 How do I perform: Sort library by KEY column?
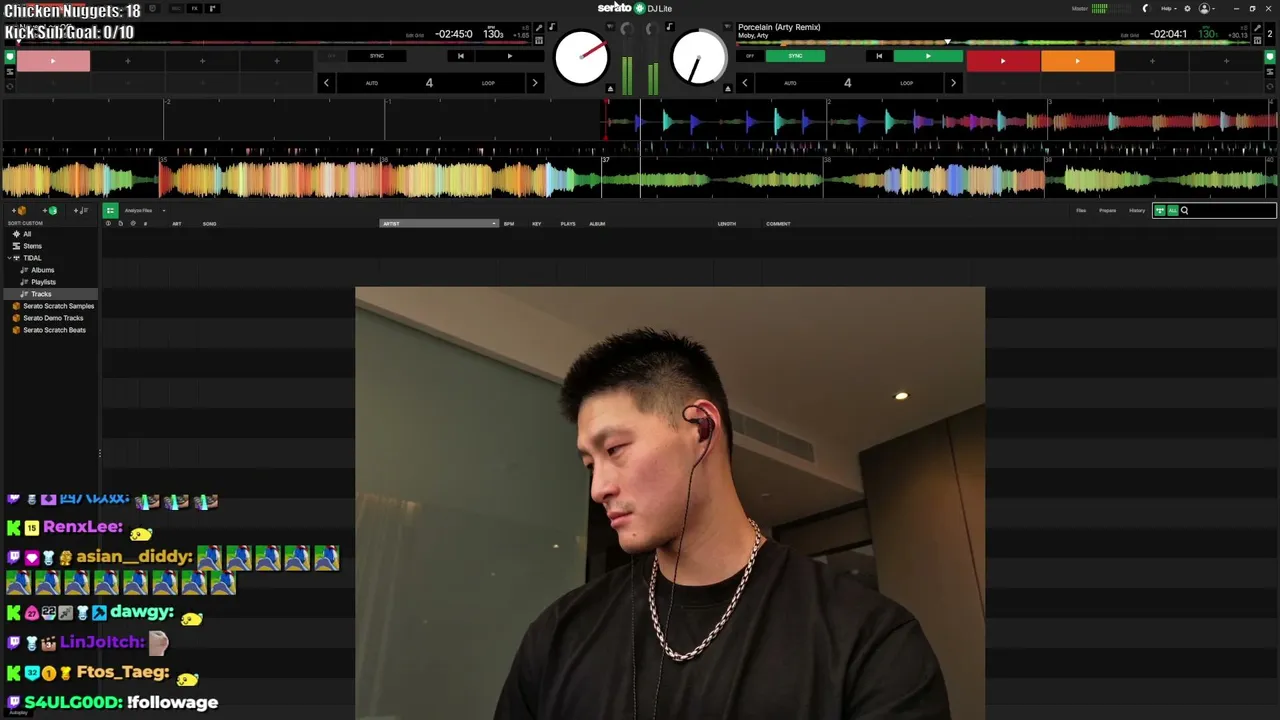[x=537, y=224]
